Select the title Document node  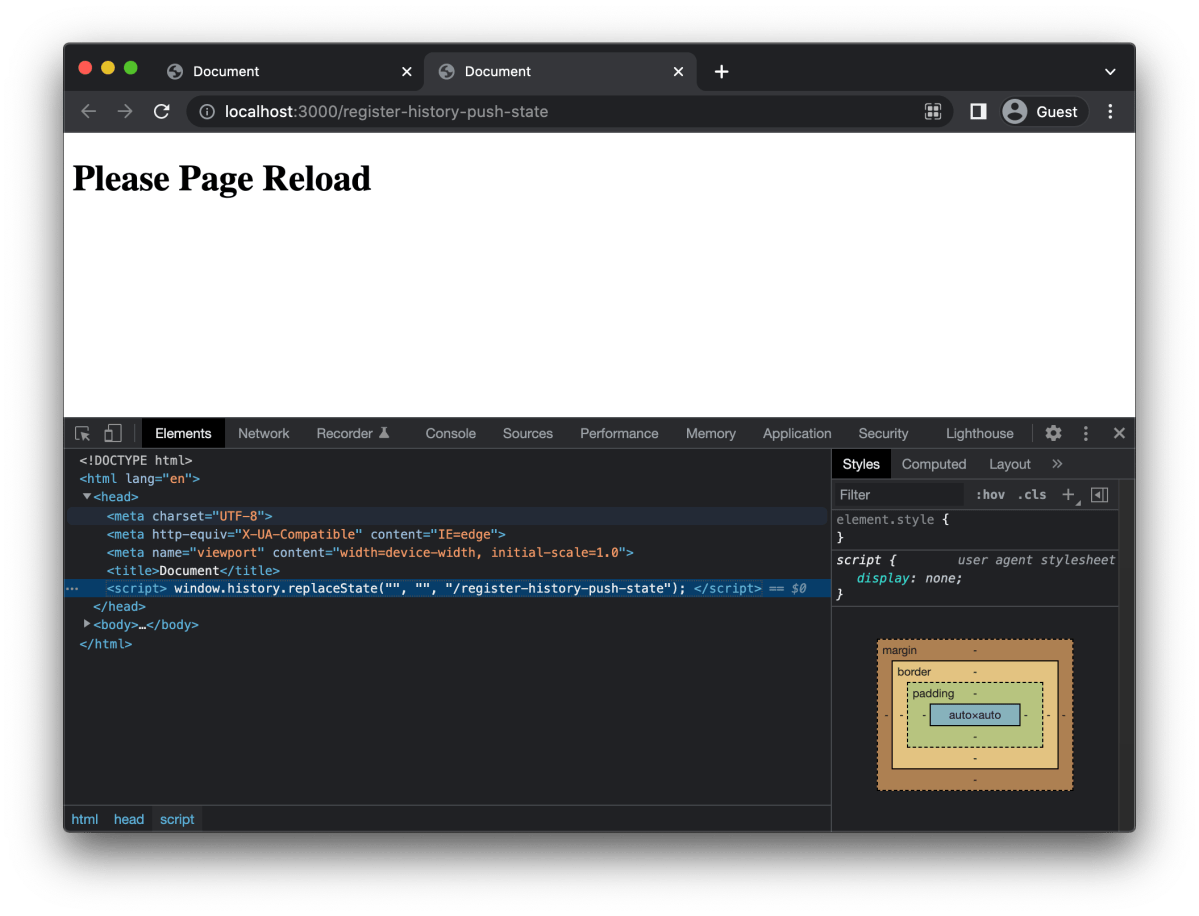(x=193, y=571)
